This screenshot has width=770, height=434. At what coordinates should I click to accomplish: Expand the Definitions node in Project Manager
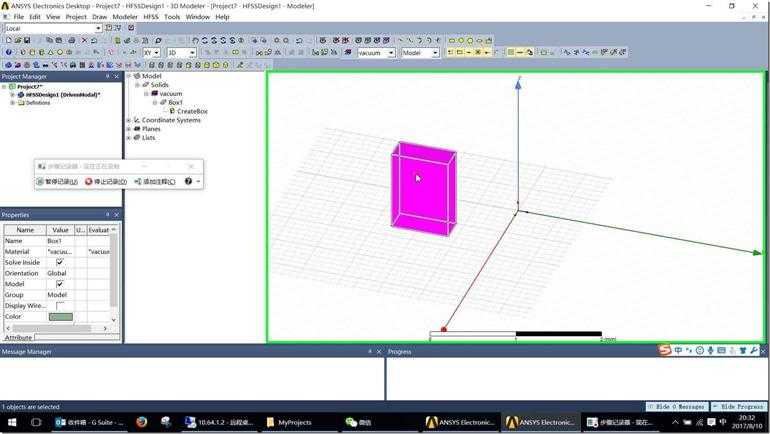click(x=12, y=103)
